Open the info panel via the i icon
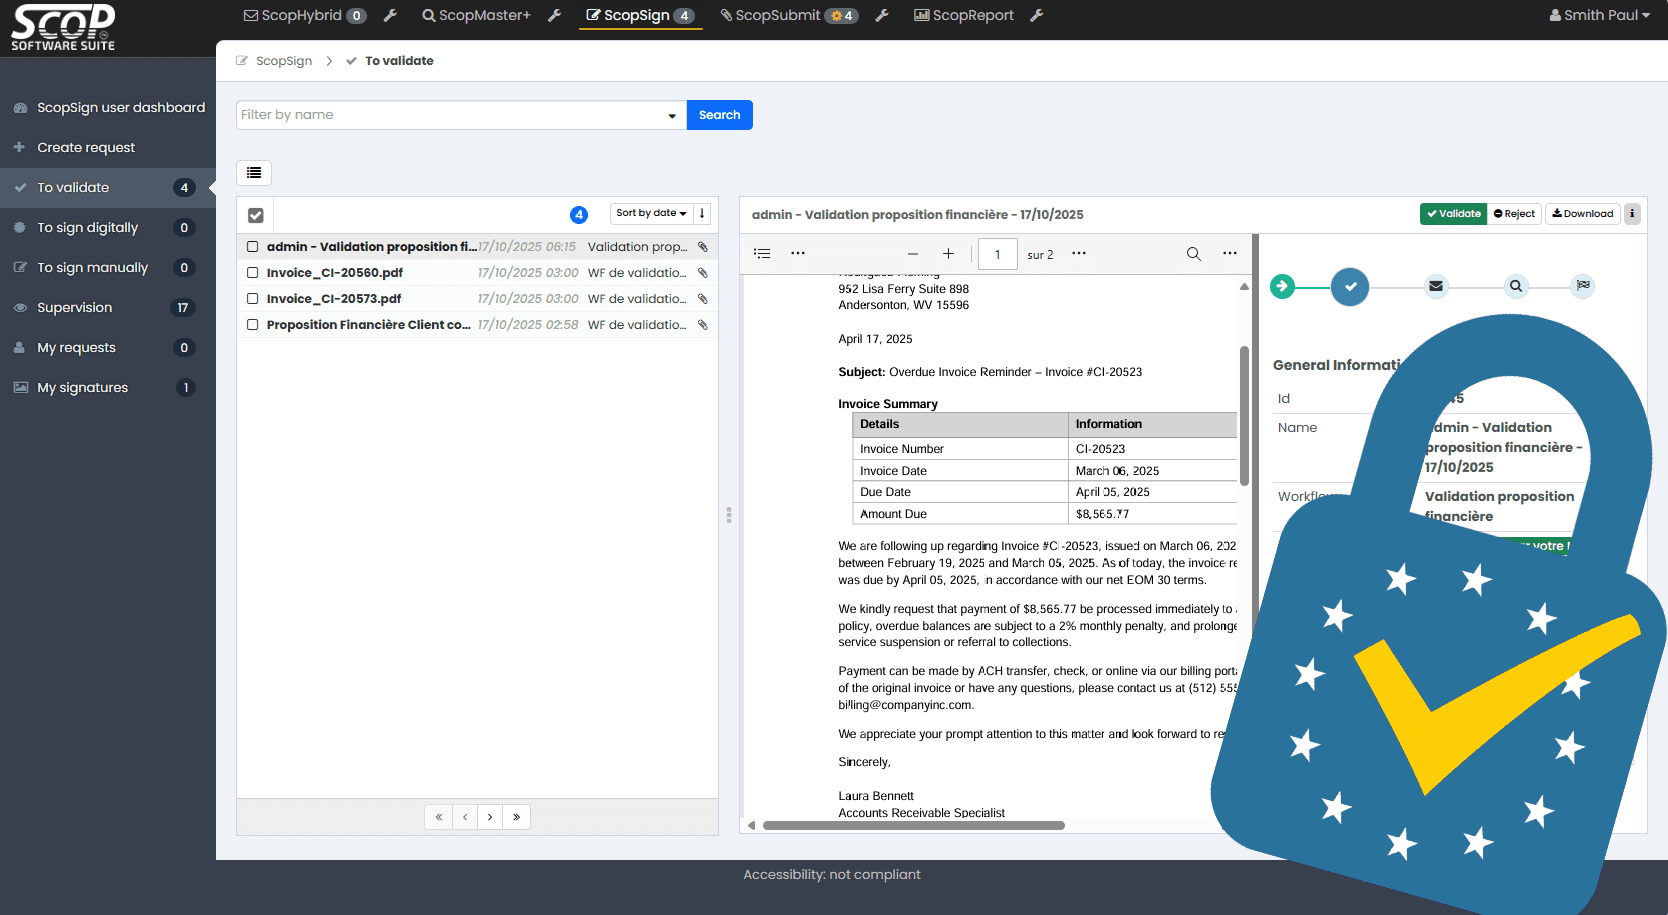 click(1631, 213)
